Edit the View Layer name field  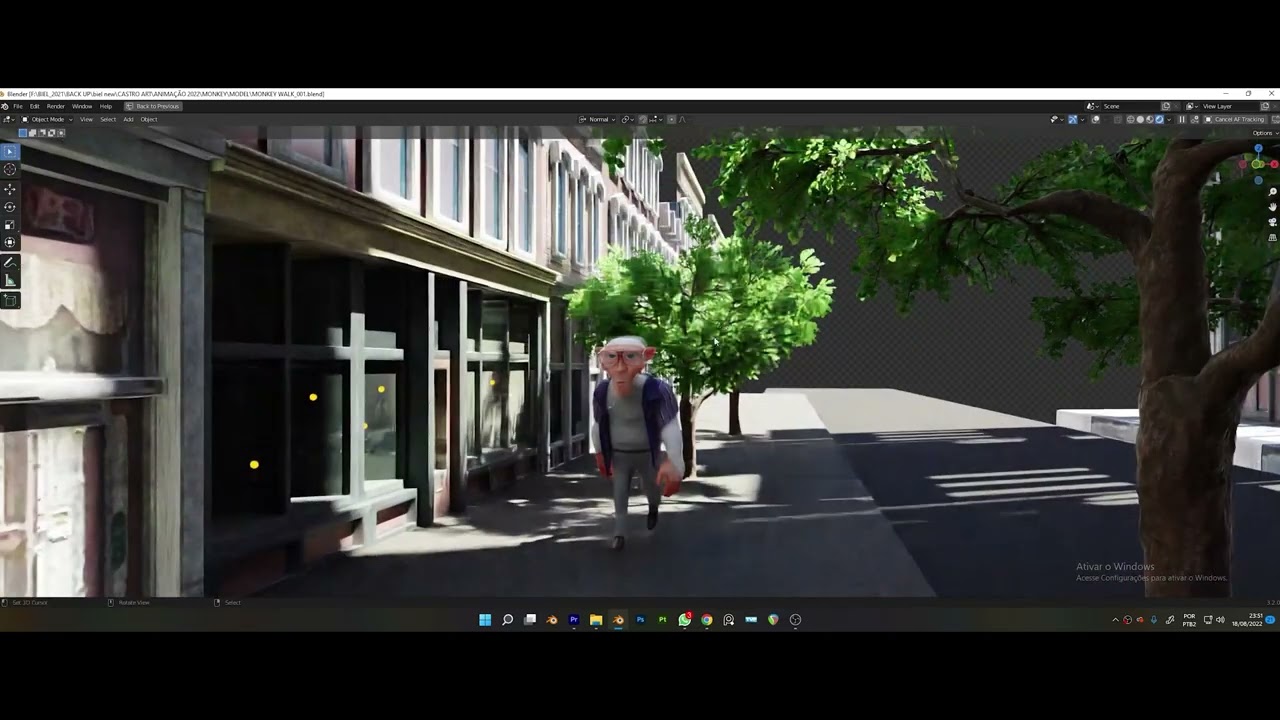pyautogui.click(x=1229, y=106)
